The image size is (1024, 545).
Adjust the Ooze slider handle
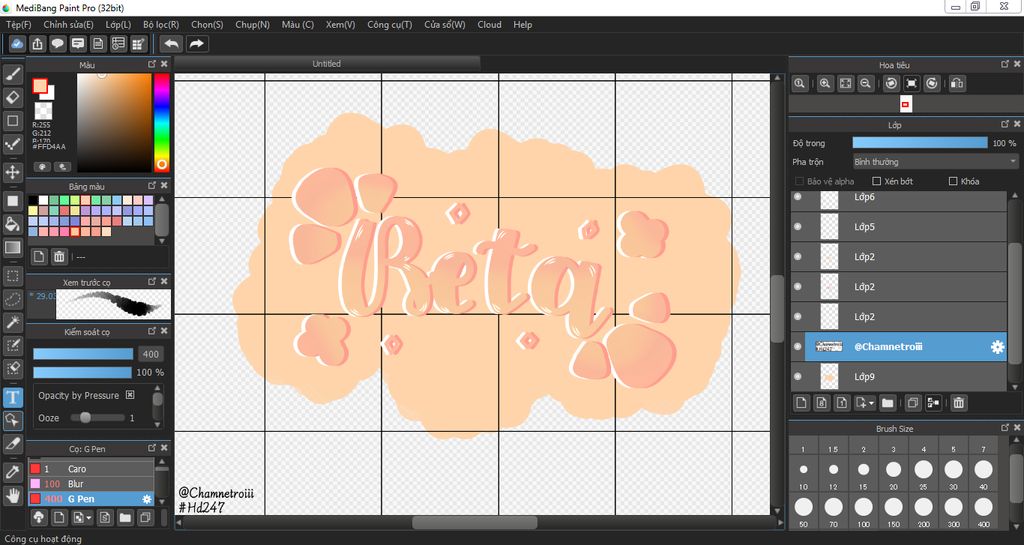click(85, 418)
